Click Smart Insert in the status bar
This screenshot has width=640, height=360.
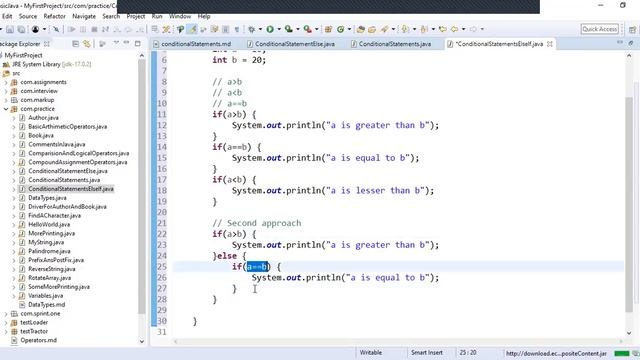pyautogui.click(x=427, y=353)
